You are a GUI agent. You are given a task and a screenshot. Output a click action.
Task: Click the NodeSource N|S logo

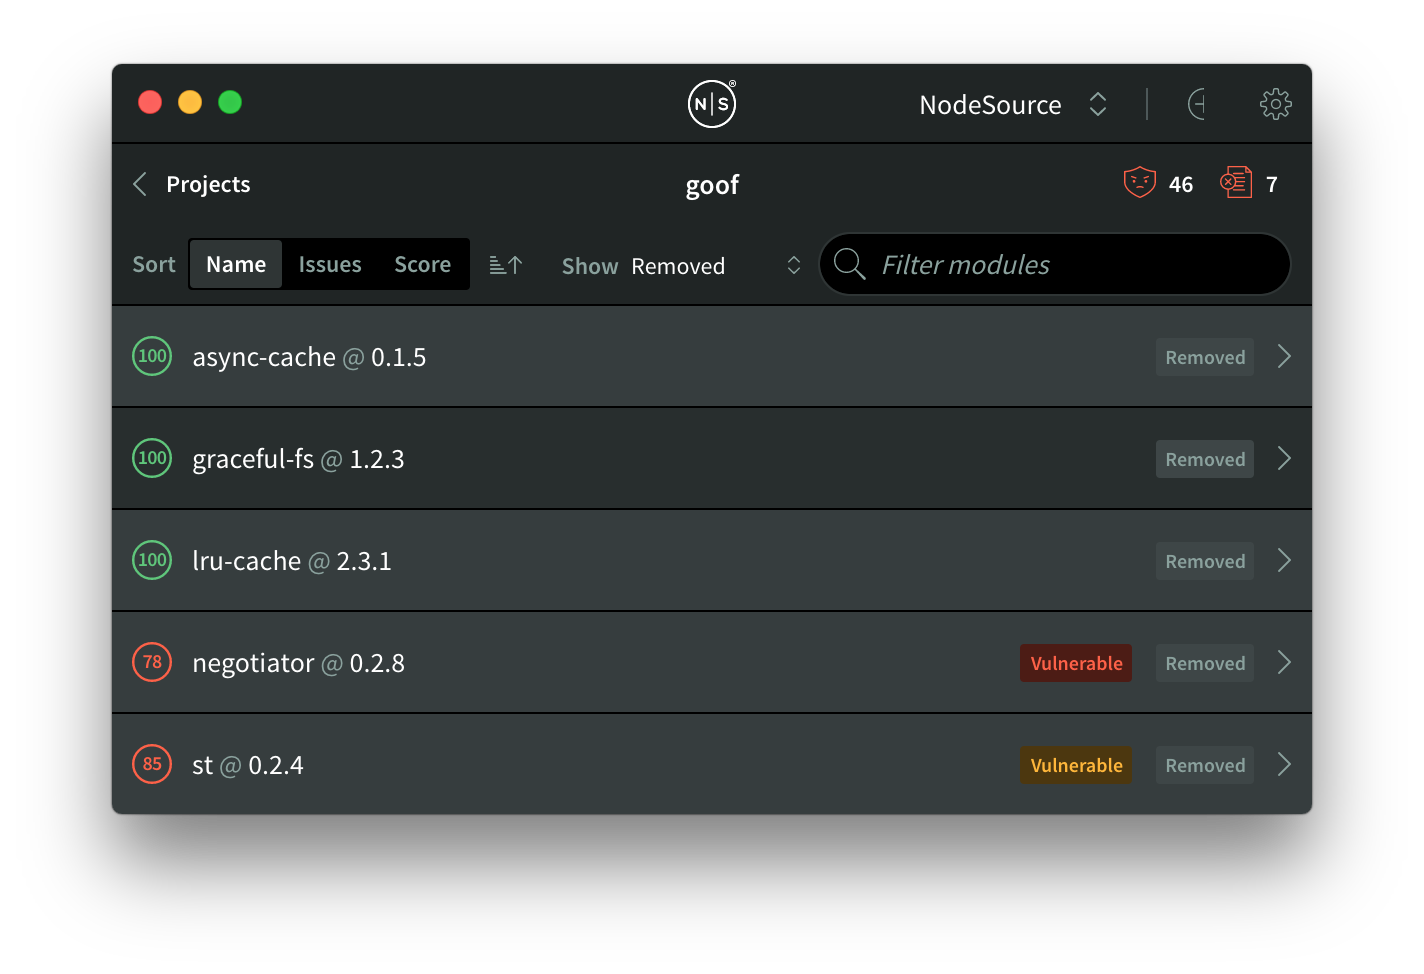[x=712, y=104]
